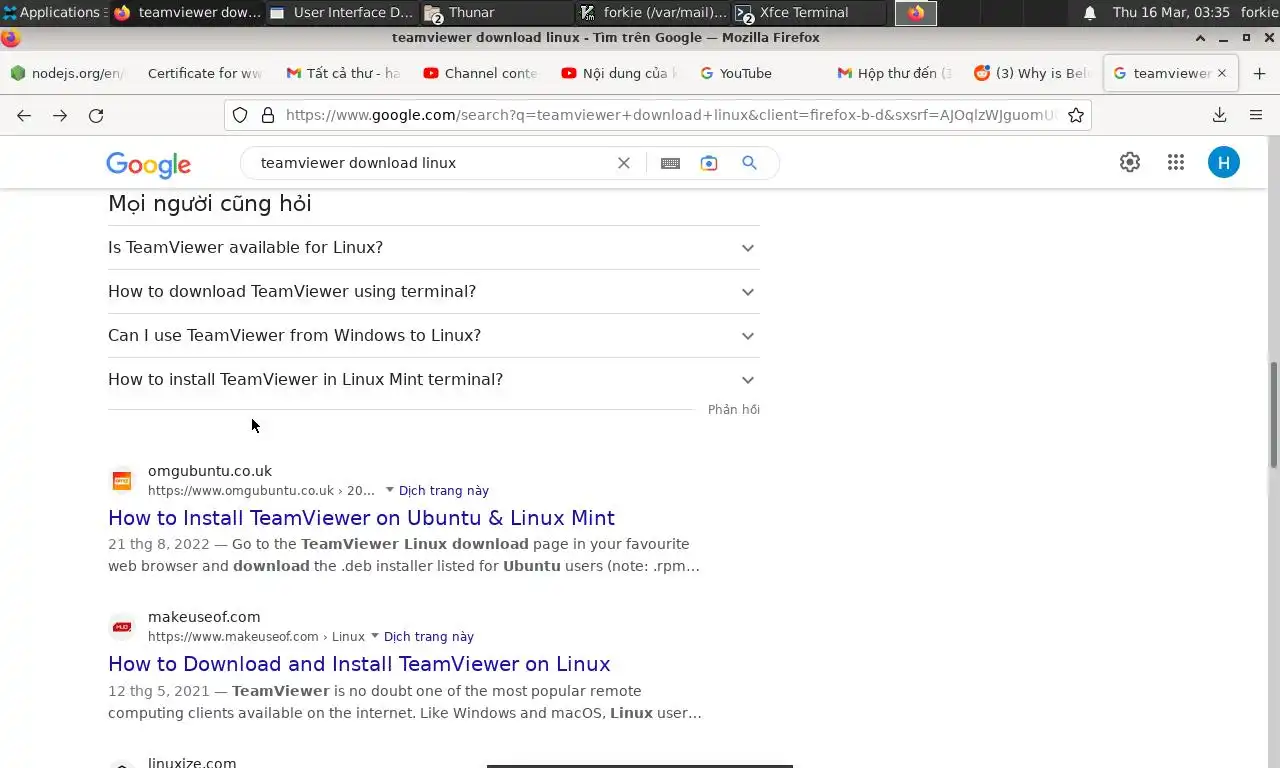
Task: Switch to (3) Why is Bel tab
Action: [x=1033, y=73]
